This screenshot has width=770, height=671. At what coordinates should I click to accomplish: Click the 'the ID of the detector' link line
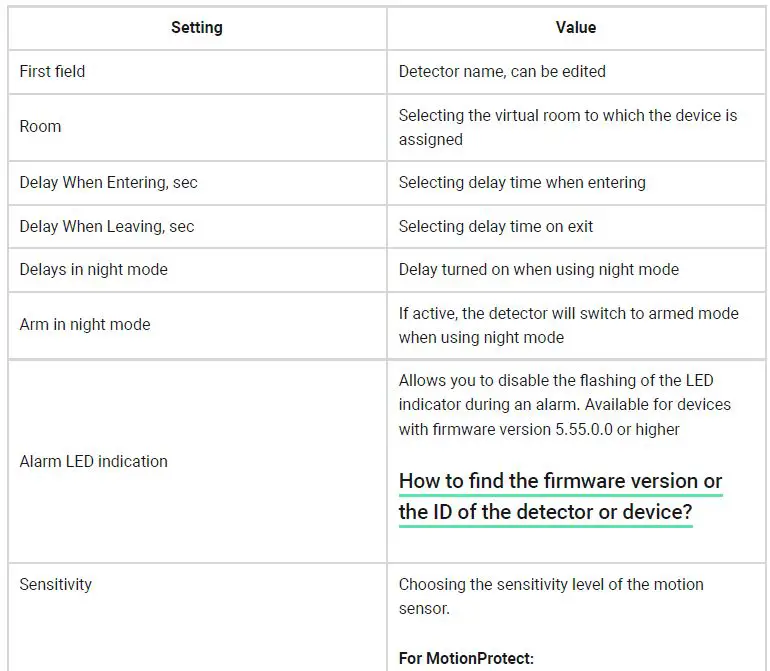545,512
